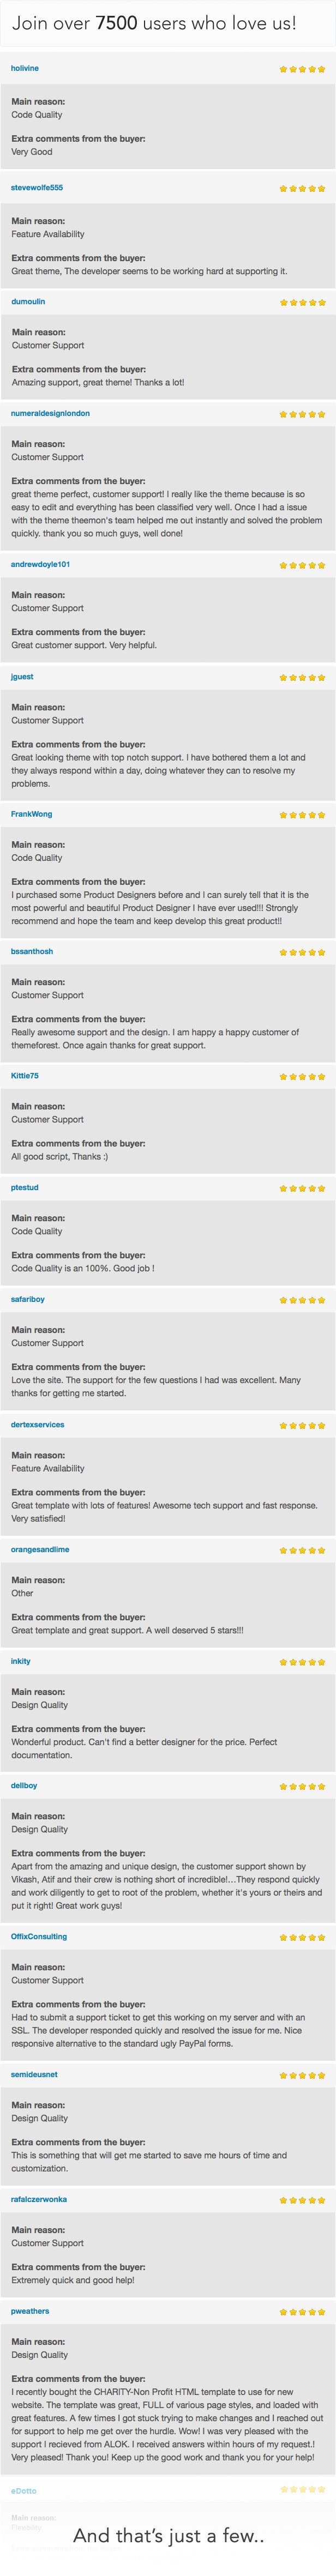Viewport: 336px width, 2576px height.
Task: Click stars on dertexservices' review
Action: point(302,1425)
